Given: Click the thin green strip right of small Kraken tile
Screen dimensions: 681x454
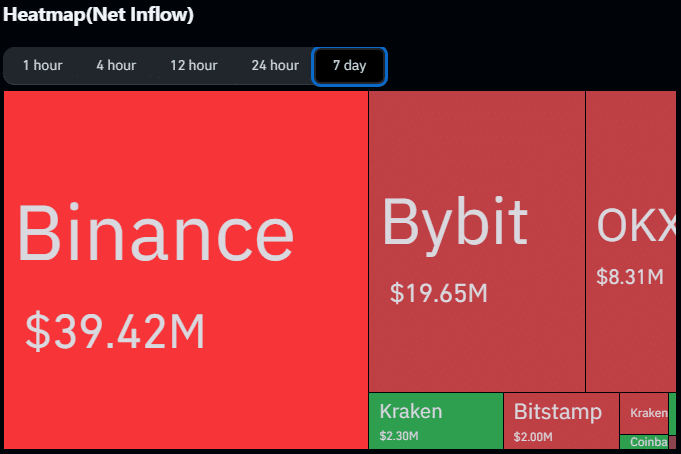Looking at the screenshot, I should pyautogui.click(x=673, y=413).
